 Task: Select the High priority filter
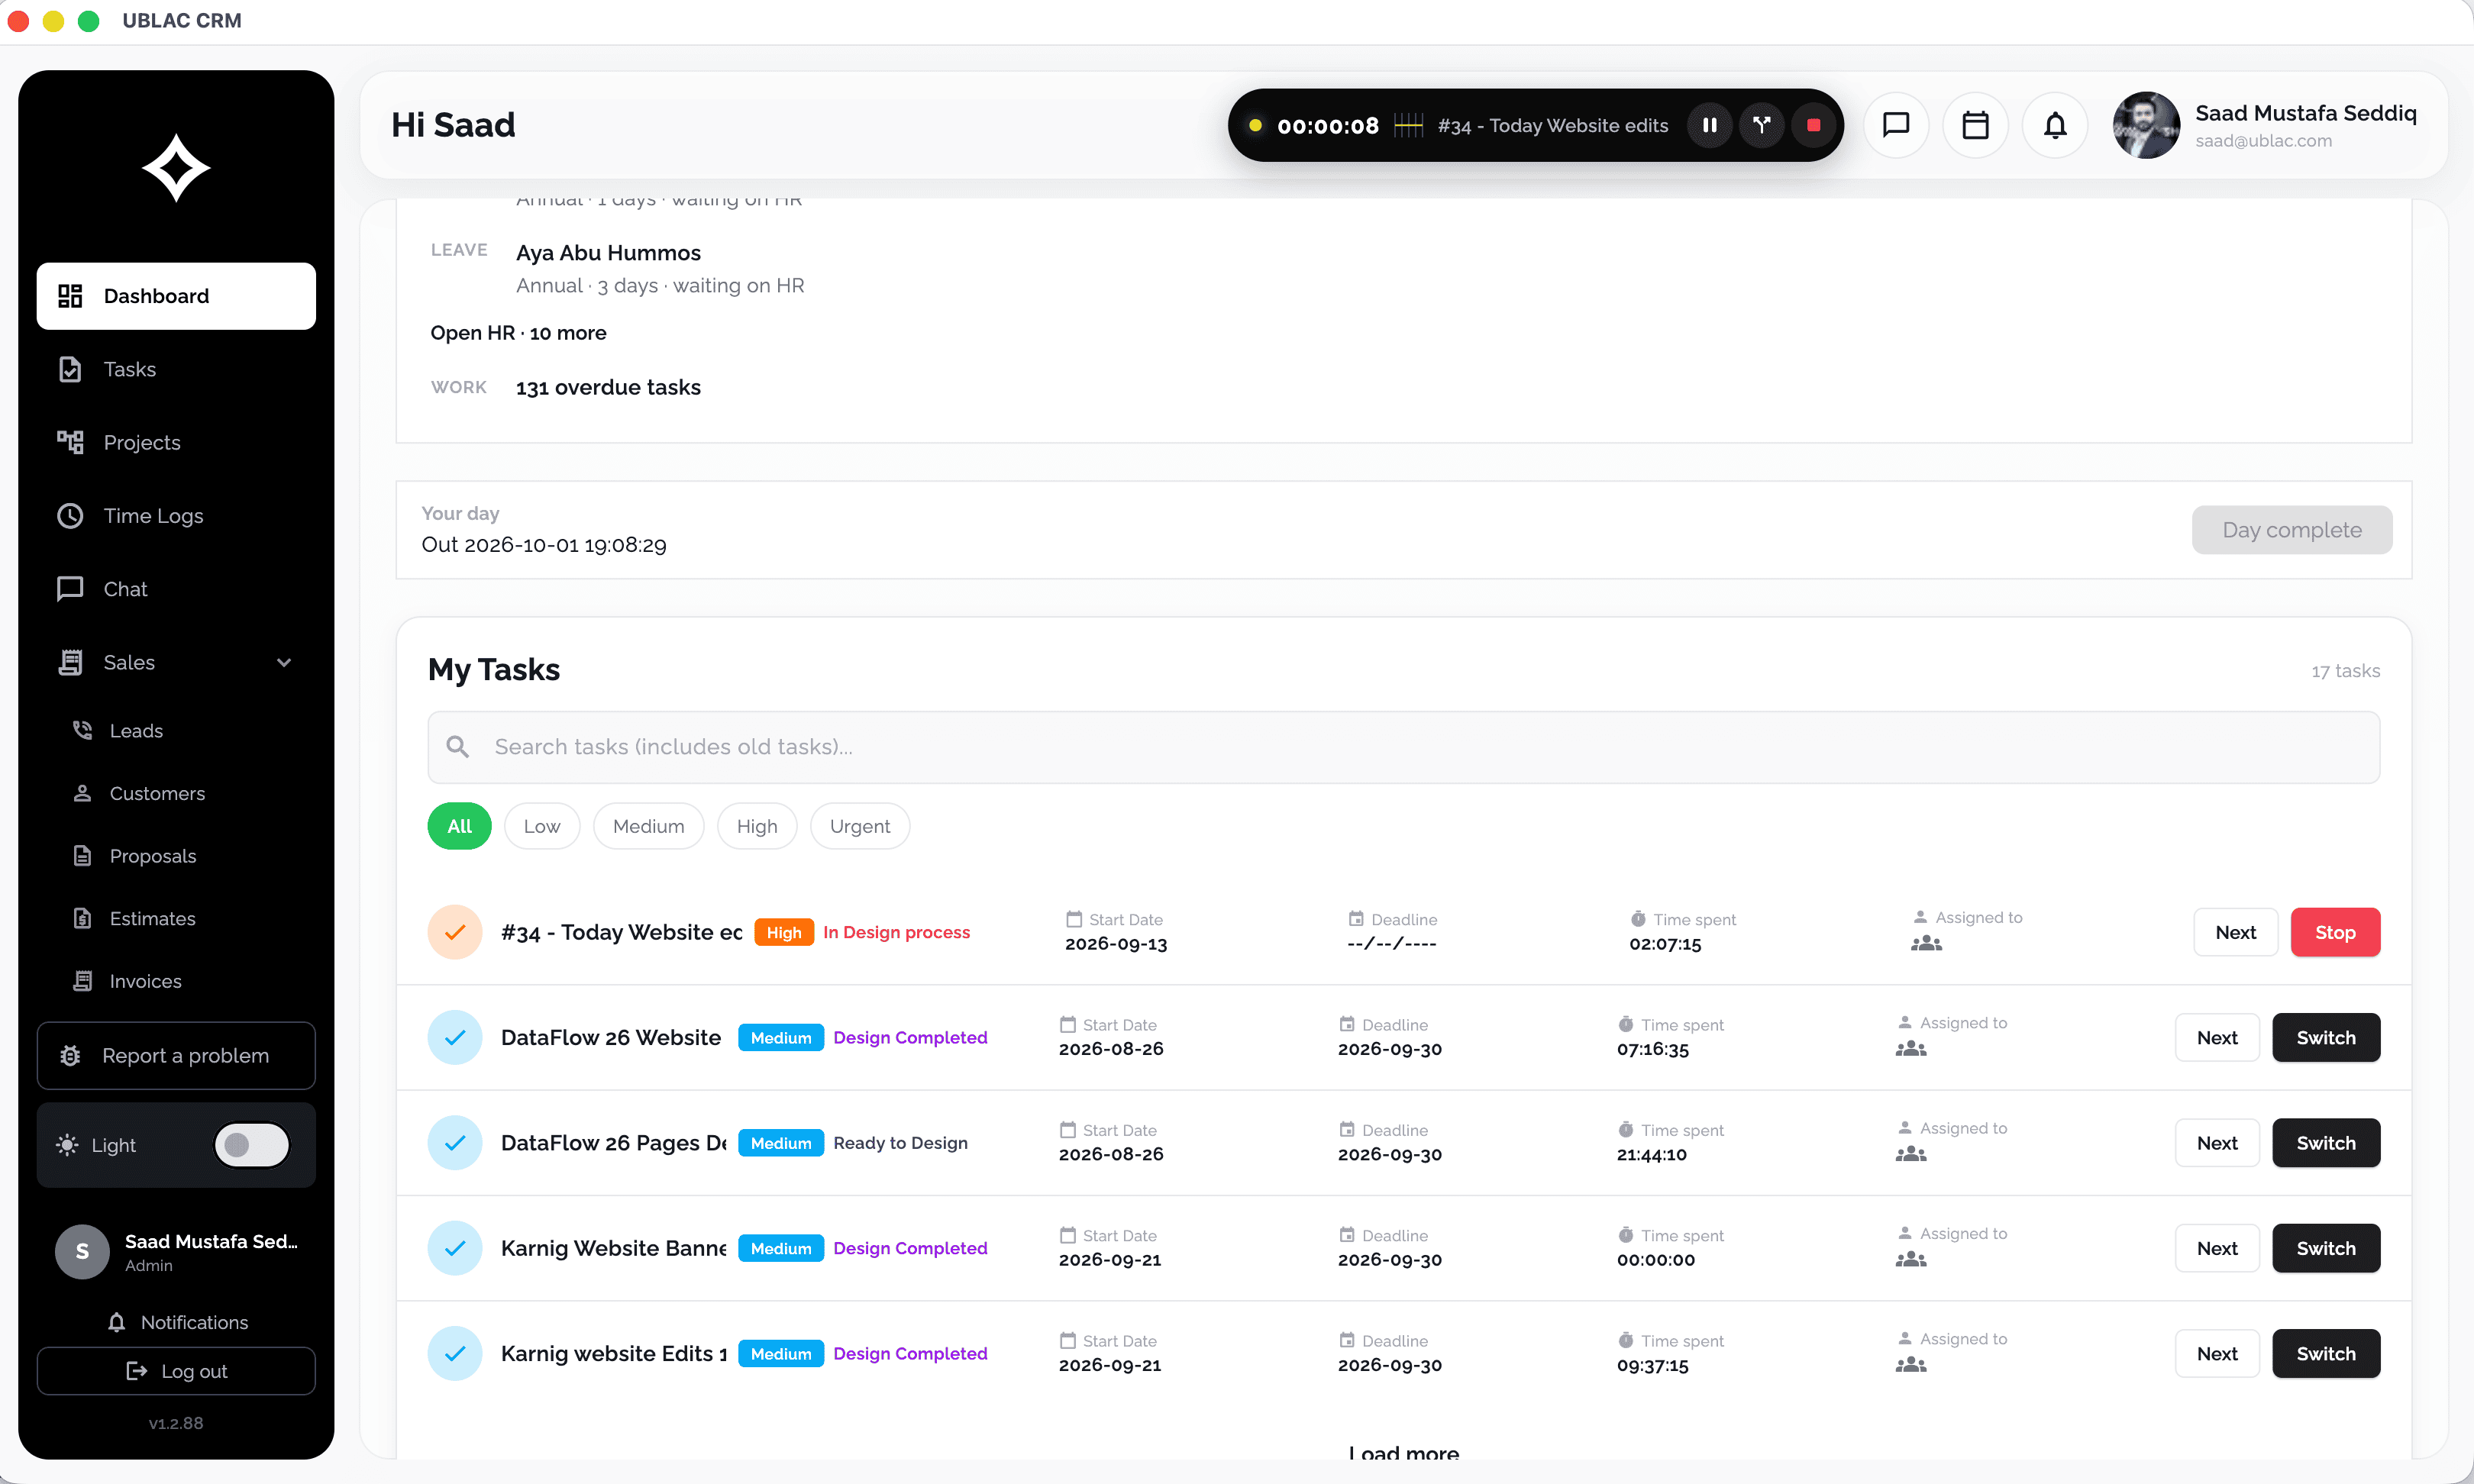click(757, 826)
